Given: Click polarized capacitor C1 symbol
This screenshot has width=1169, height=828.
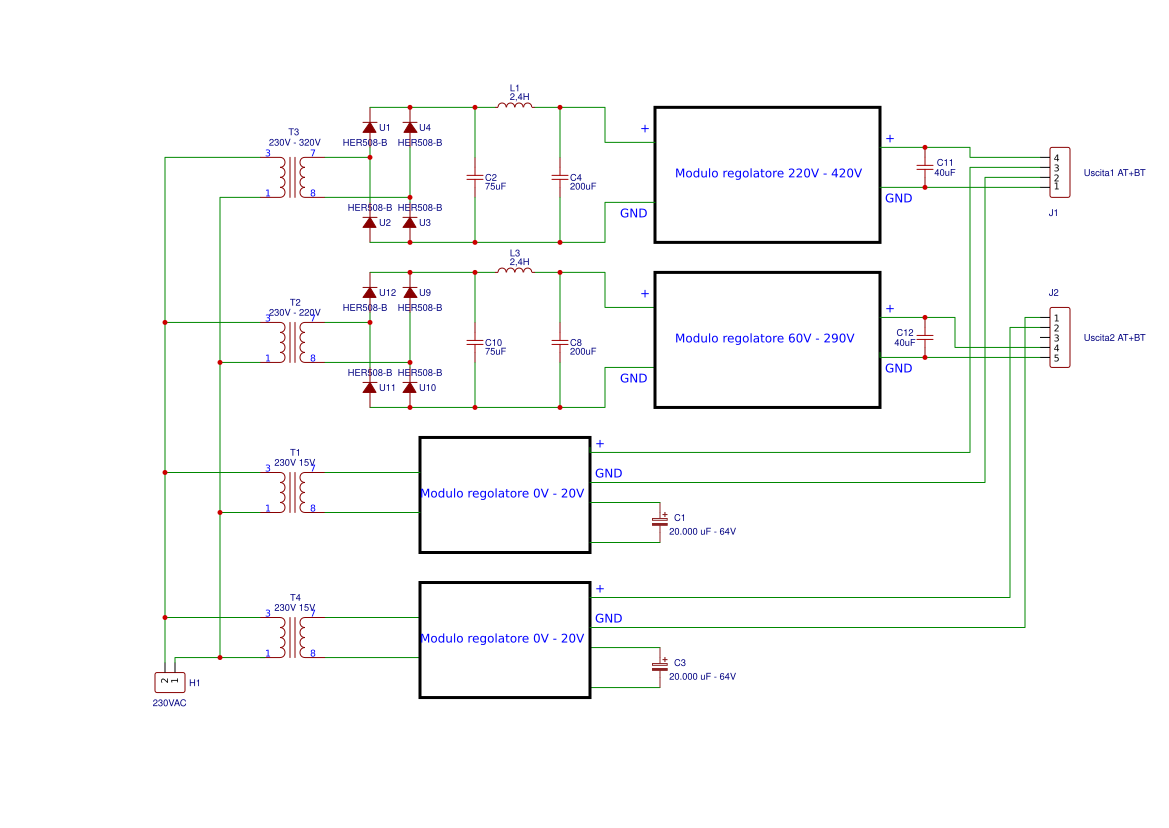Looking at the screenshot, I should tap(660, 519).
